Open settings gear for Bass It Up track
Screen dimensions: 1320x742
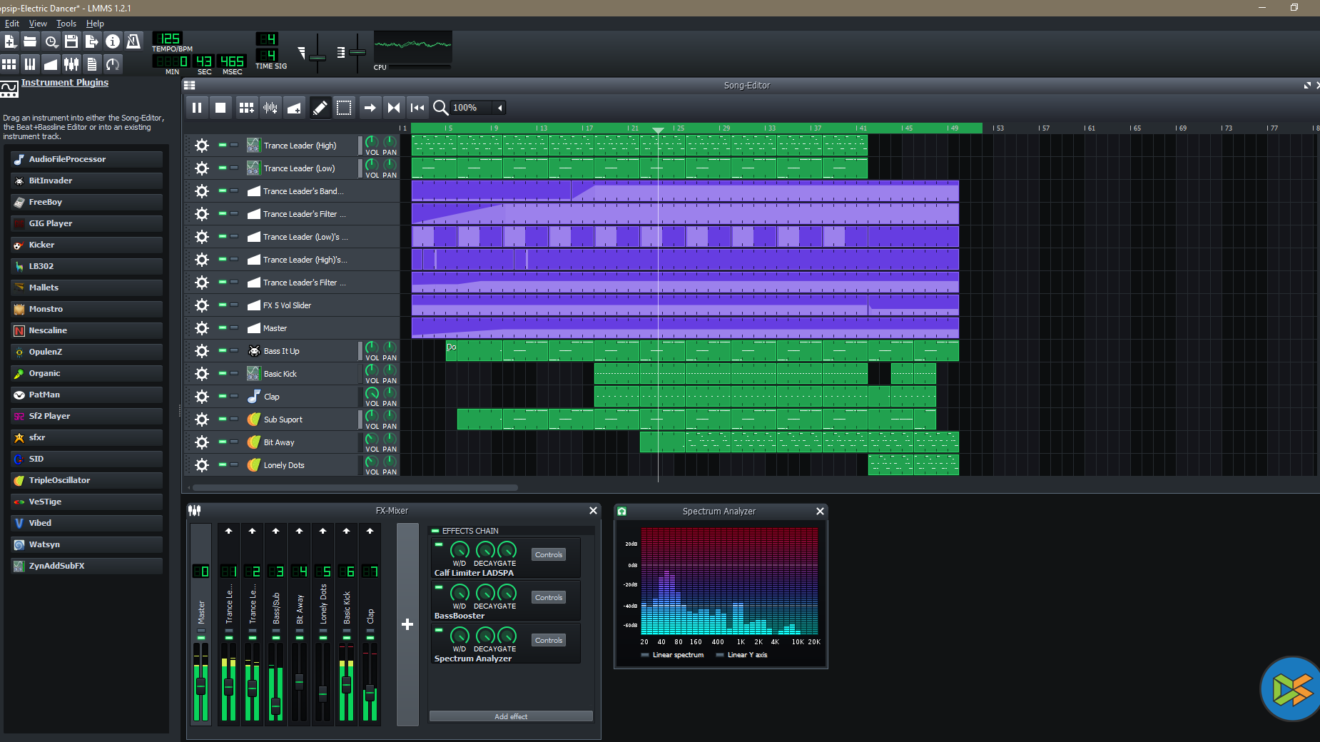pos(201,351)
